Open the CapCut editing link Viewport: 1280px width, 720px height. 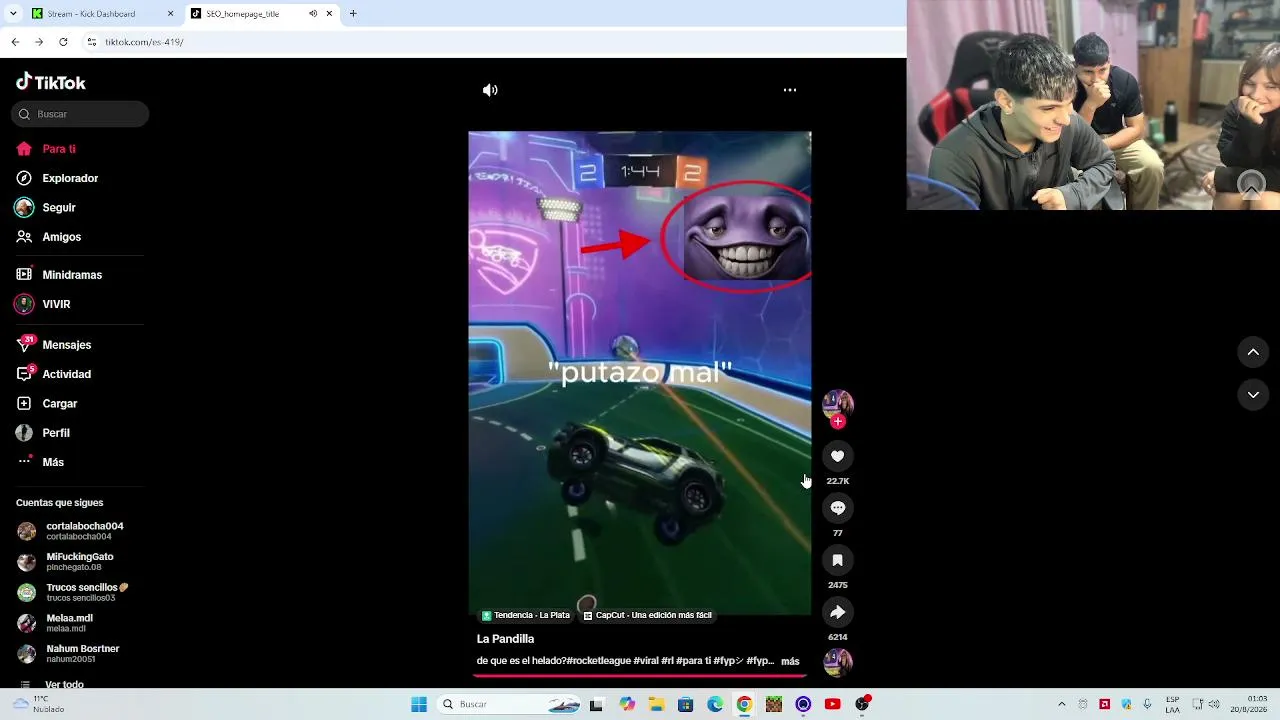(648, 615)
